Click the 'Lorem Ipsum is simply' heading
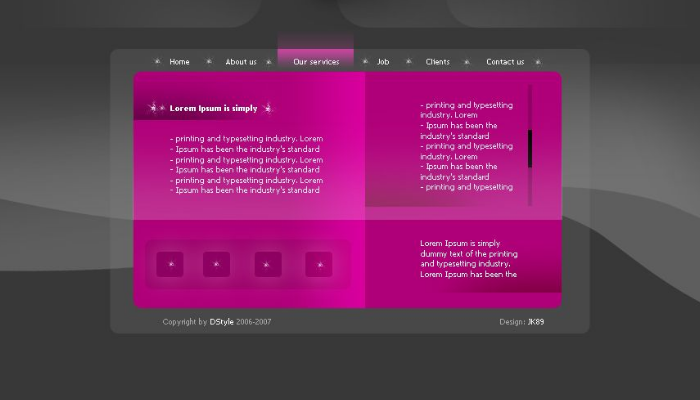The image size is (700, 400). click(x=213, y=108)
